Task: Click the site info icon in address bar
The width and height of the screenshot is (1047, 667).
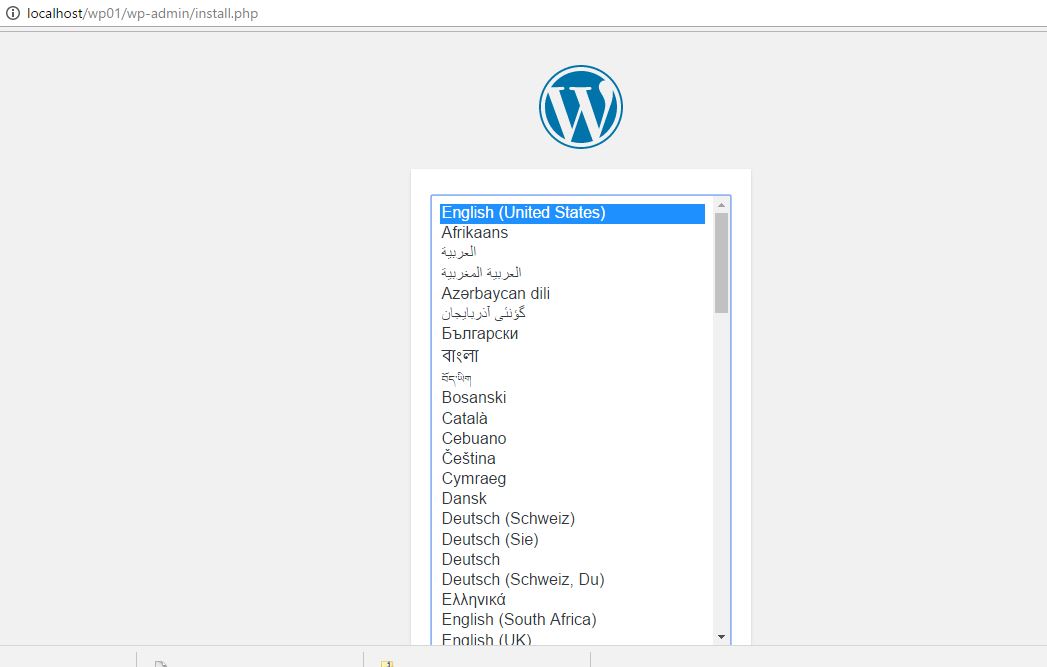Action: [x=13, y=13]
